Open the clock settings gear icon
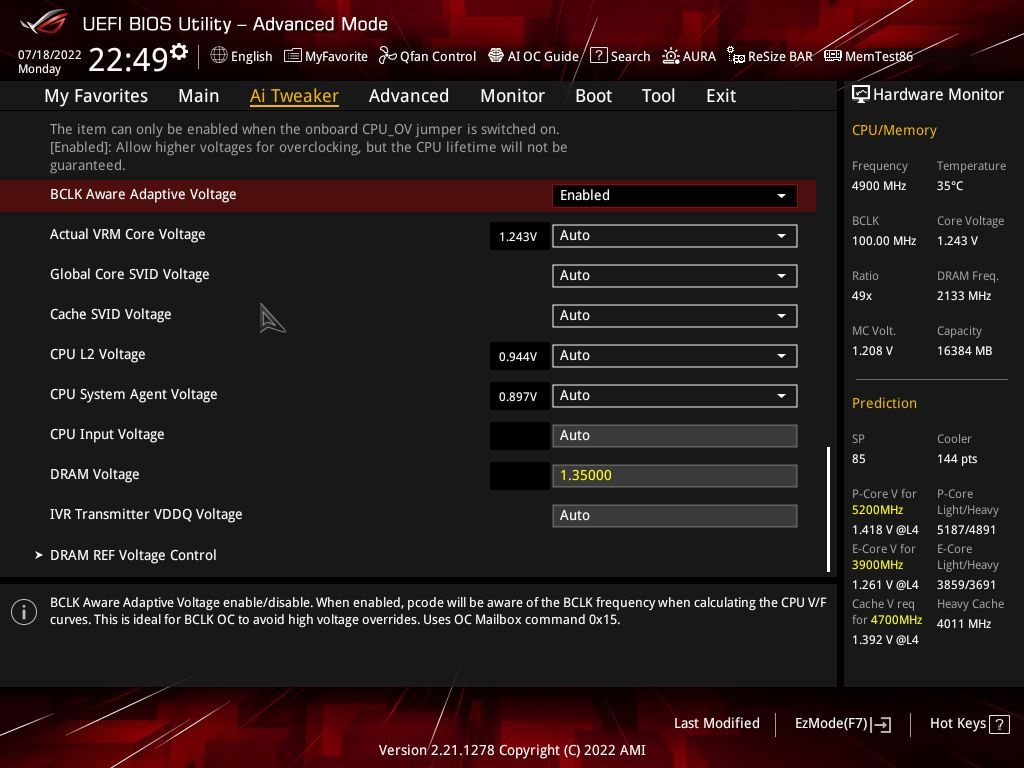 point(178,52)
